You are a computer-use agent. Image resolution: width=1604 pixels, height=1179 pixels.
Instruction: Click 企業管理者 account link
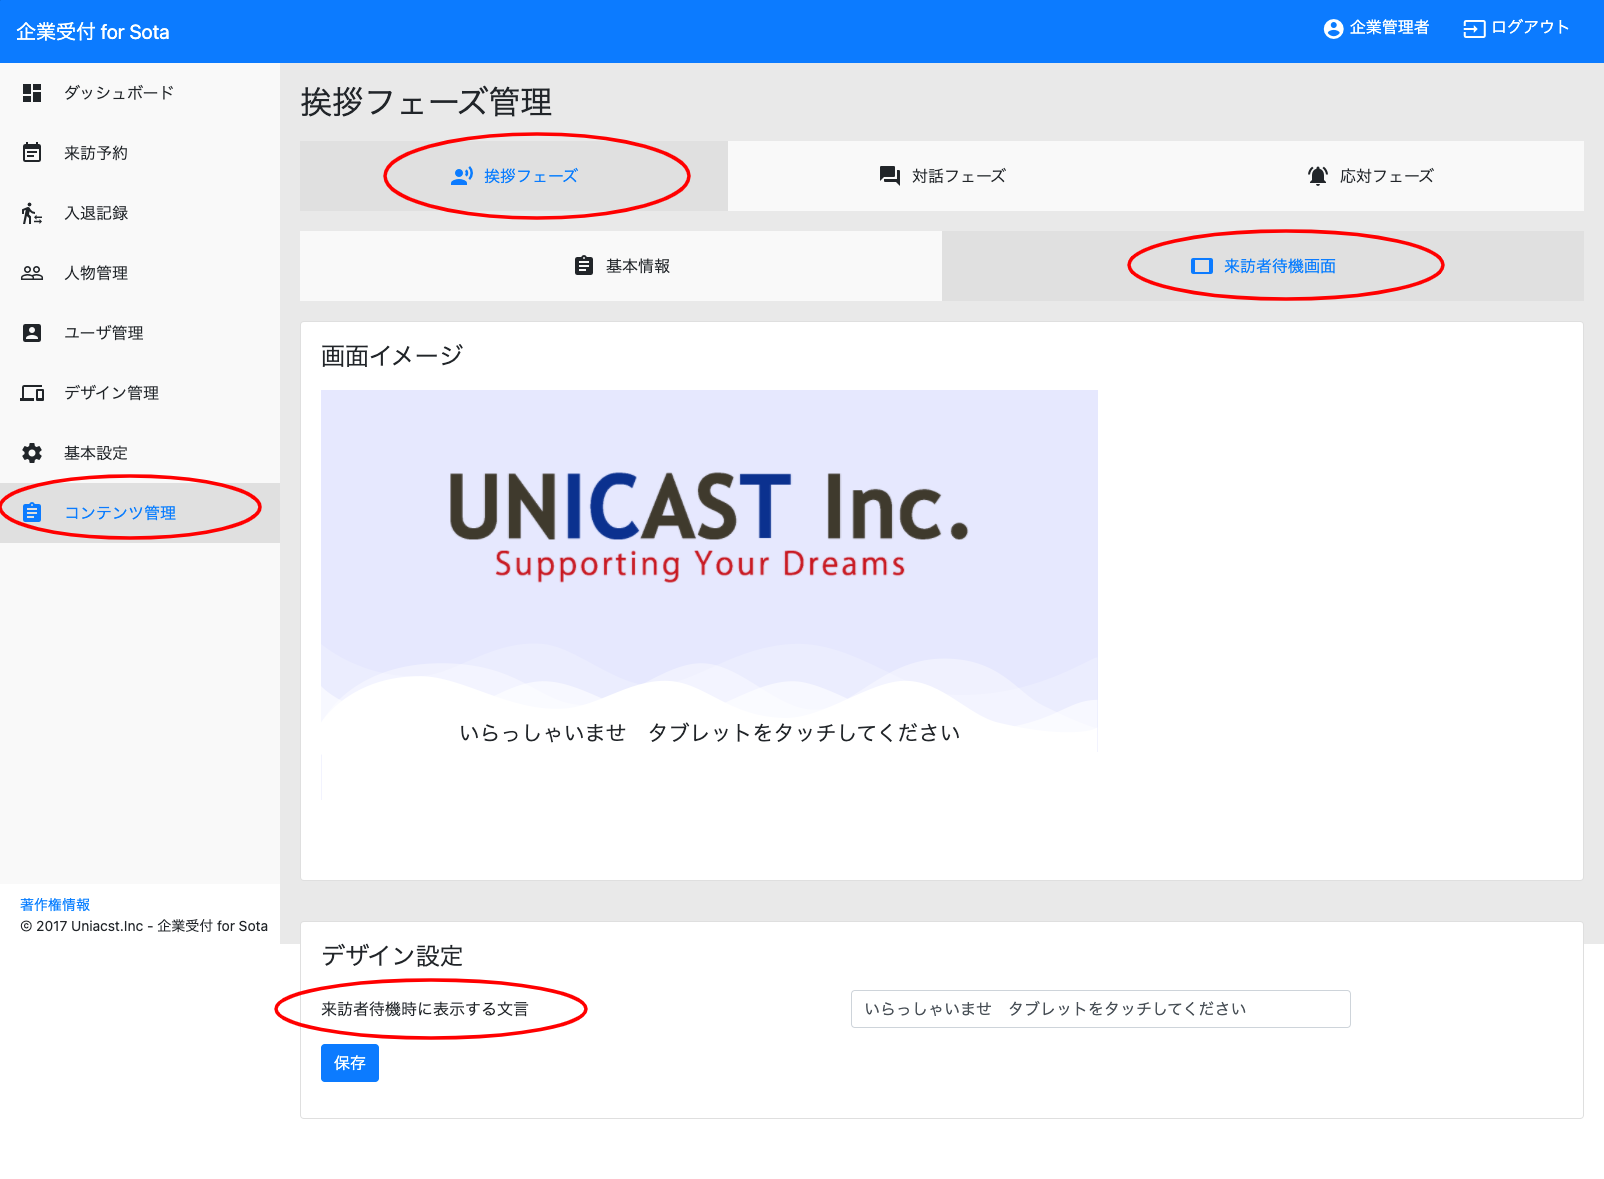coord(1376,28)
